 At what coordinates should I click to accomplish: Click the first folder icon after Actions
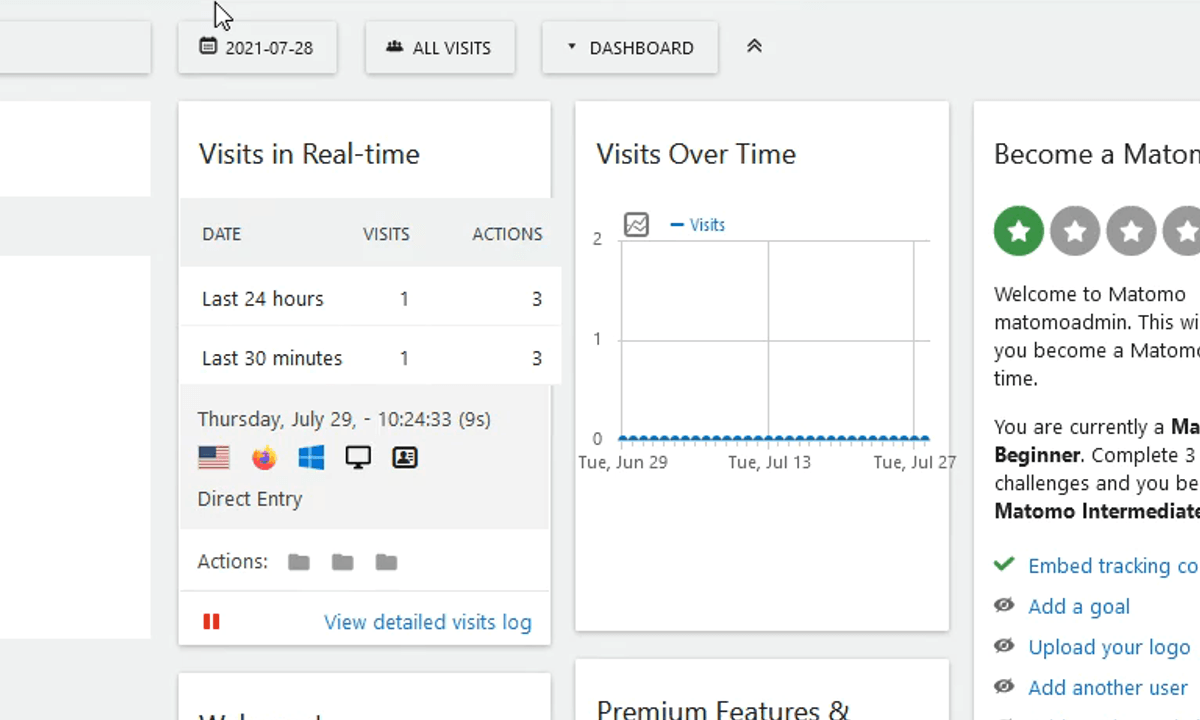[x=299, y=562]
